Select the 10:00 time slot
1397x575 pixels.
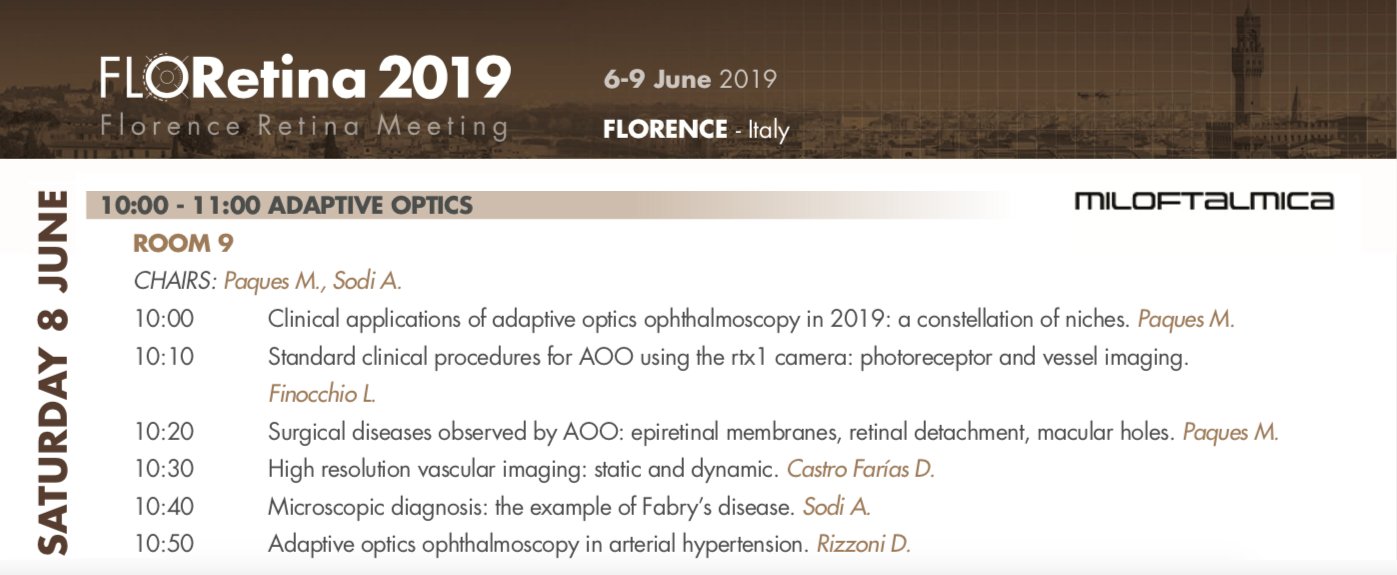click(x=164, y=320)
